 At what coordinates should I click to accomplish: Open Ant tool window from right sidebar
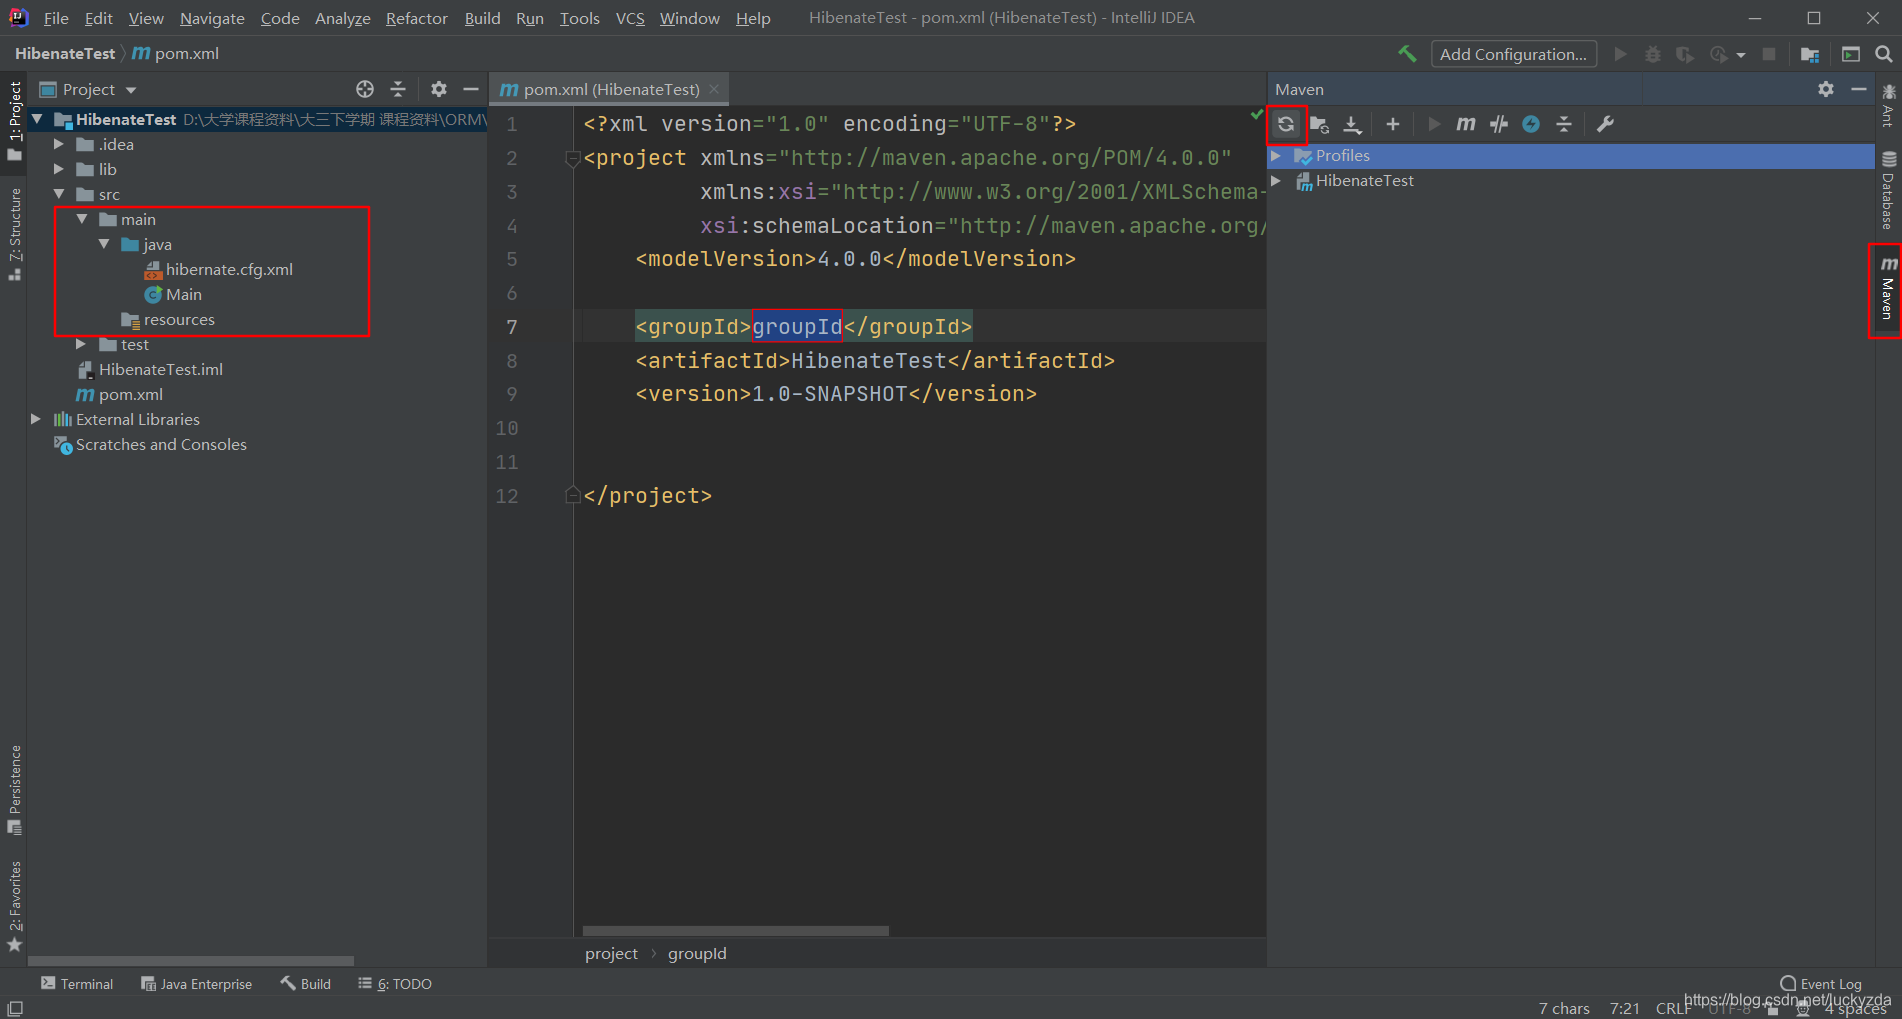coord(1888,106)
